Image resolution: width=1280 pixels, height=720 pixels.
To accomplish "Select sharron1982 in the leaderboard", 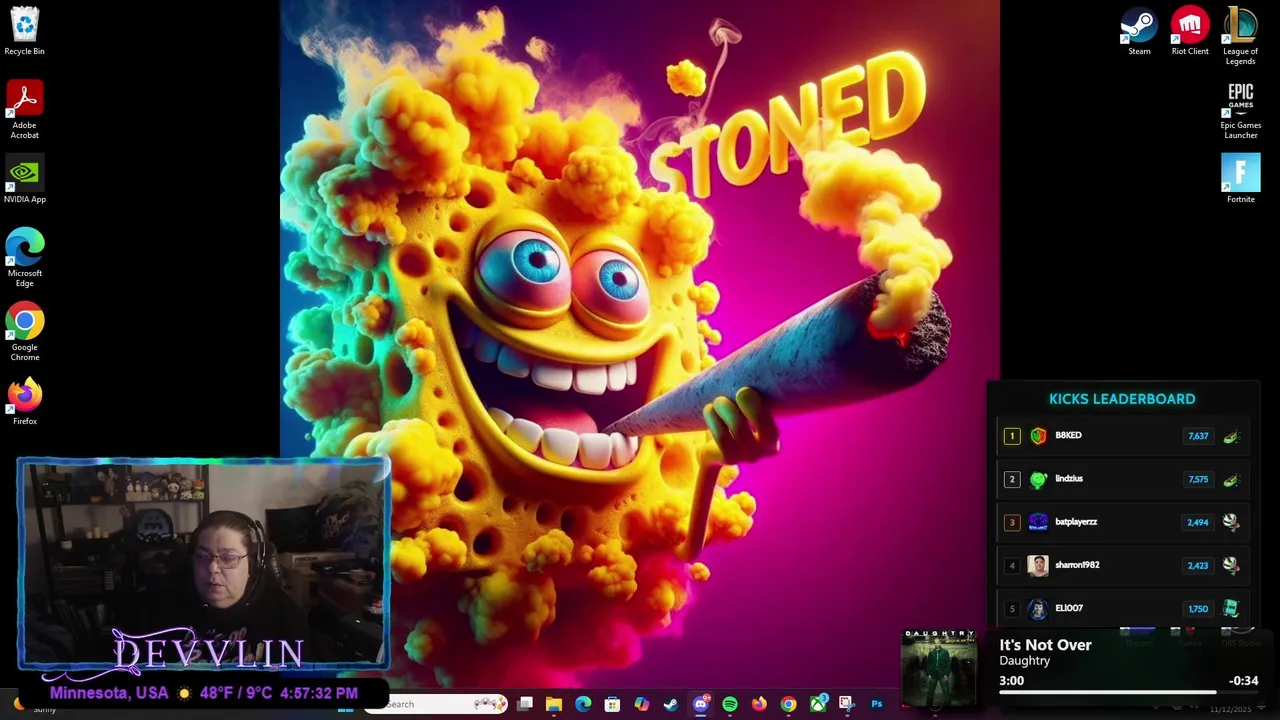I will pyautogui.click(x=1122, y=565).
